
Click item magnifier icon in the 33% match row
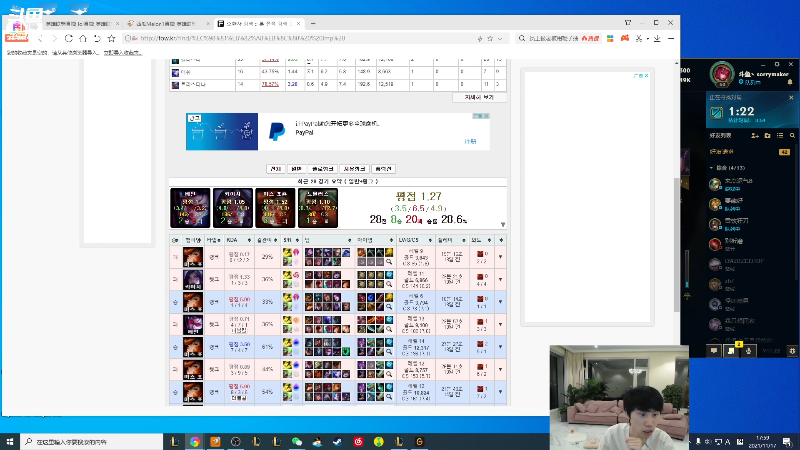tap(389, 307)
